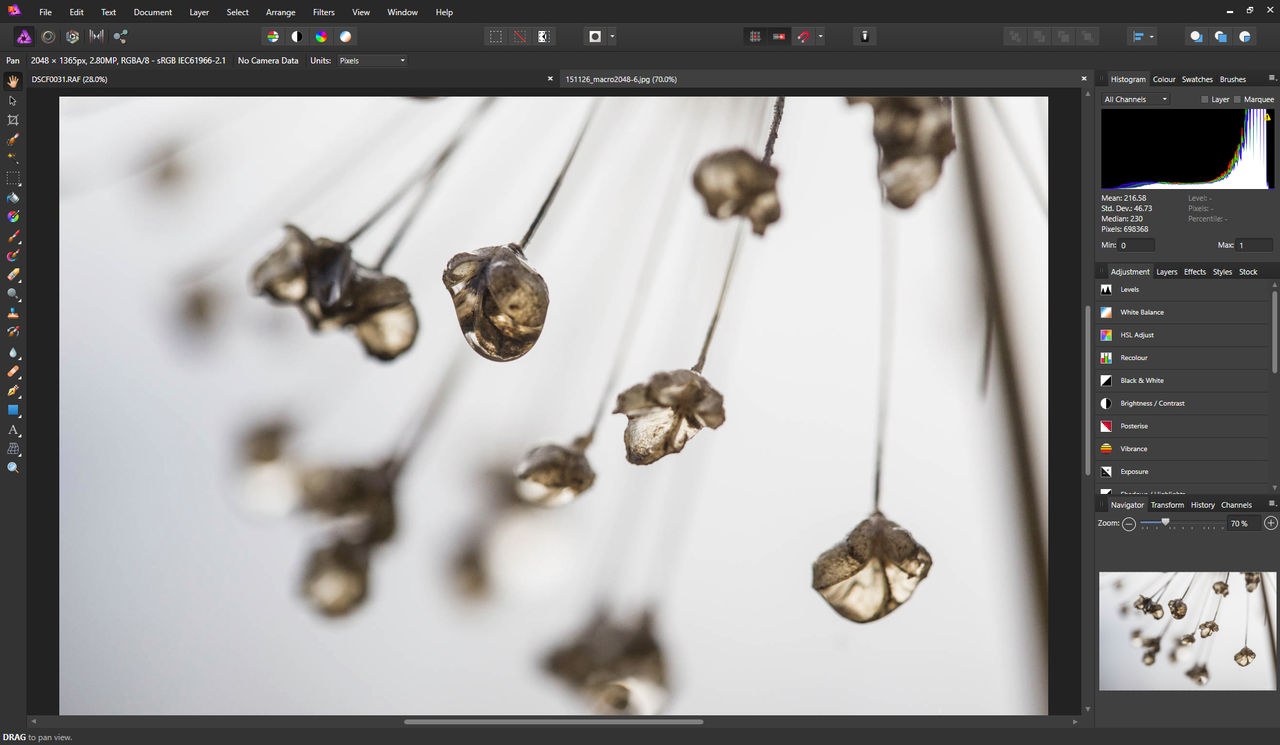The image size is (1280, 745).
Task: Select the Crop tool
Action: point(13,120)
